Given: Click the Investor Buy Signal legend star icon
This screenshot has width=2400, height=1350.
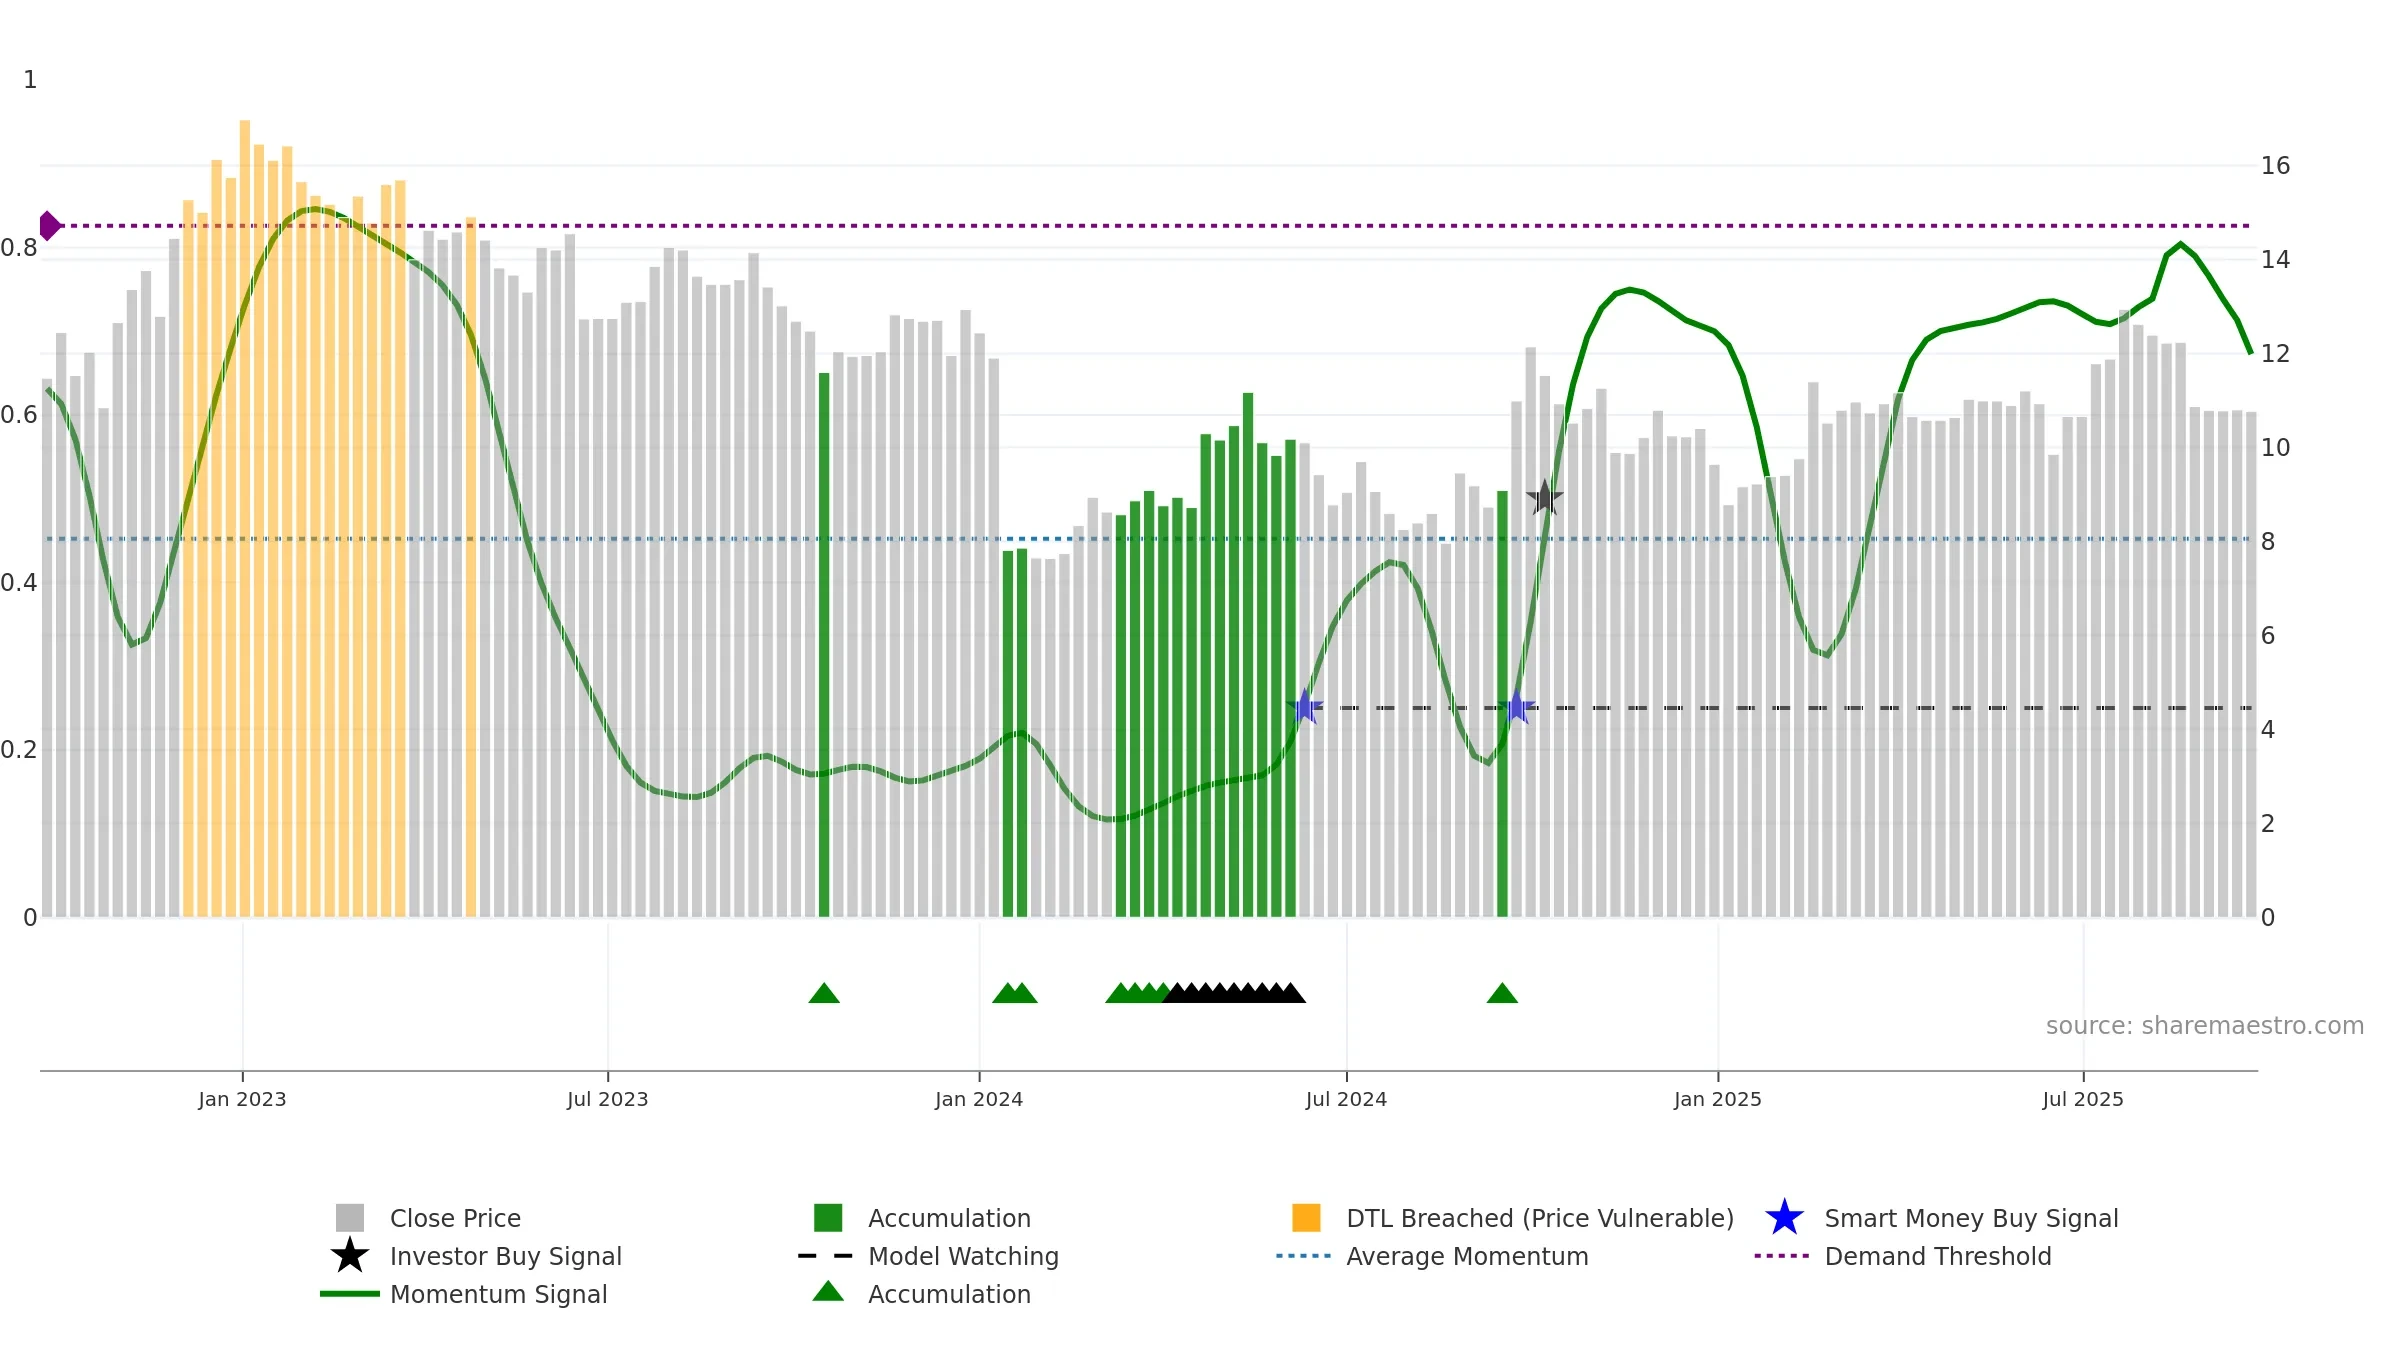Looking at the screenshot, I should [350, 1255].
